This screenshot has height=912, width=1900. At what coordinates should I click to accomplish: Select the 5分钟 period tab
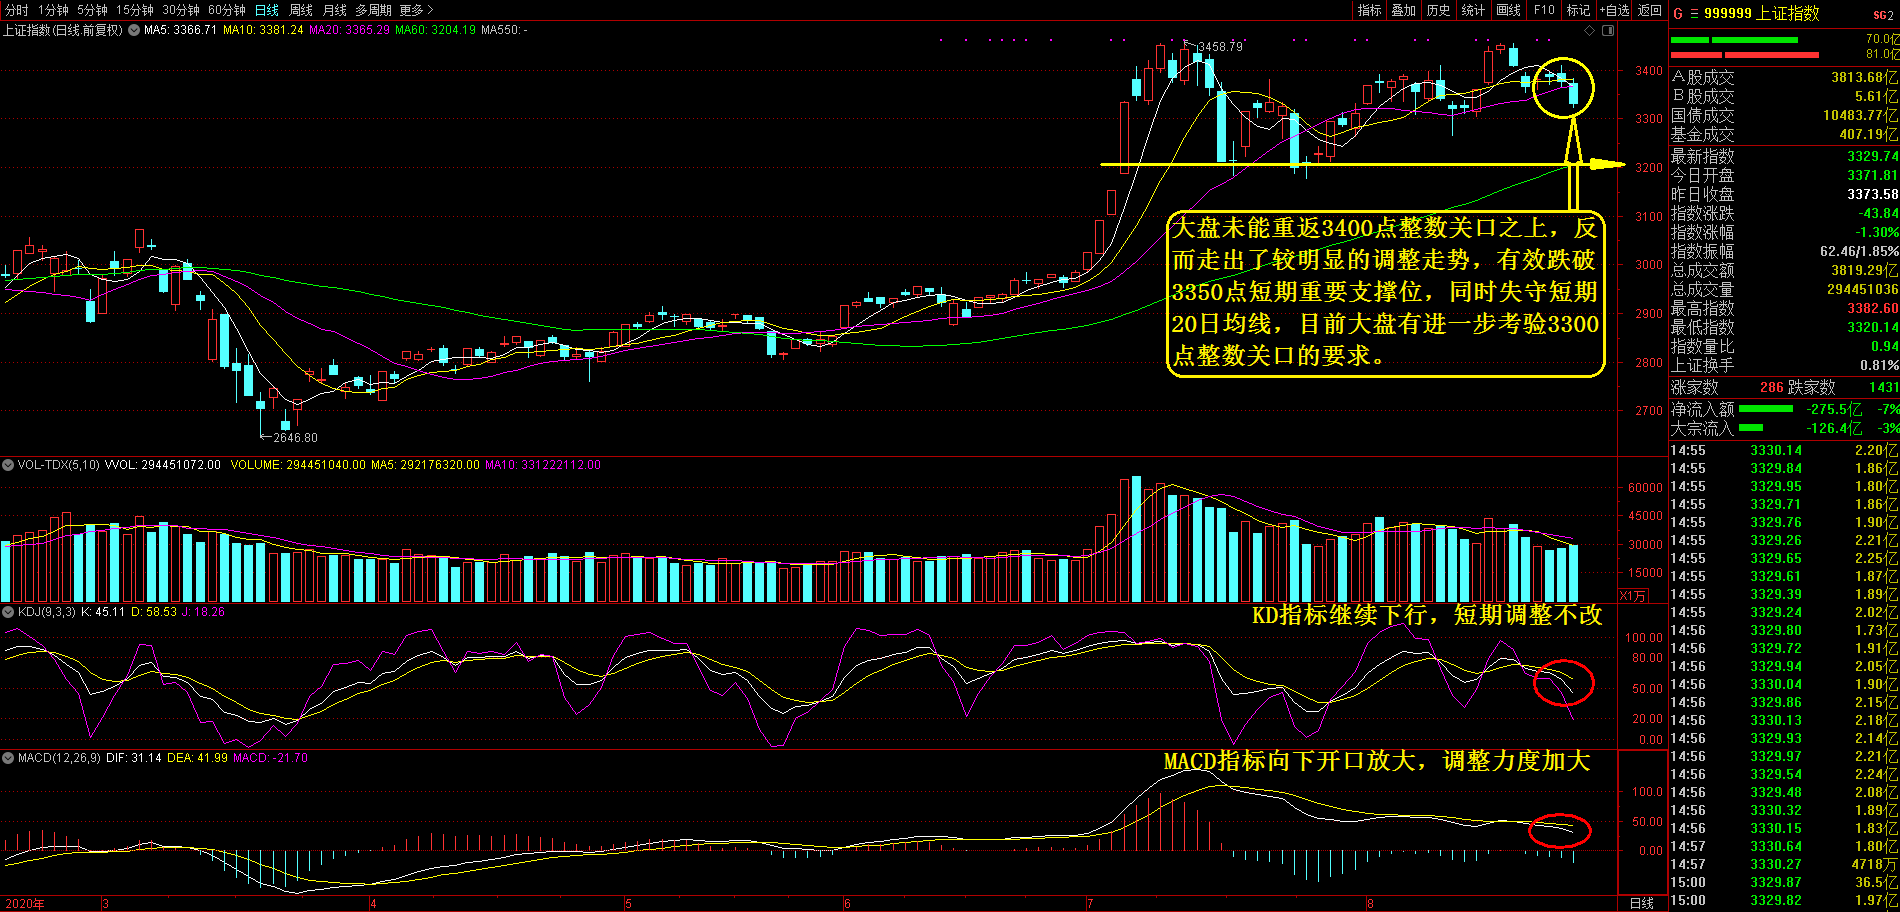[x=92, y=10]
